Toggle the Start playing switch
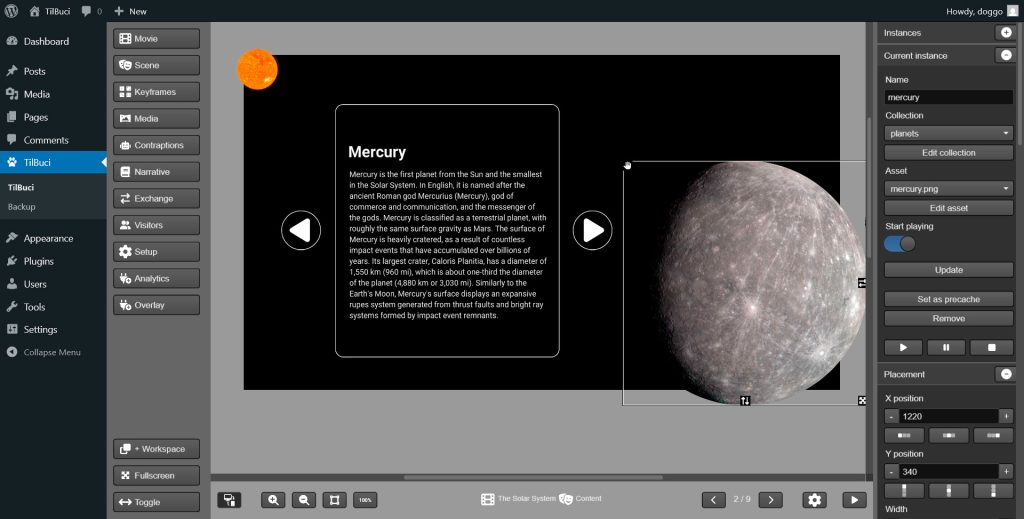Image resolution: width=1024 pixels, height=519 pixels. (x=900, y=244)
